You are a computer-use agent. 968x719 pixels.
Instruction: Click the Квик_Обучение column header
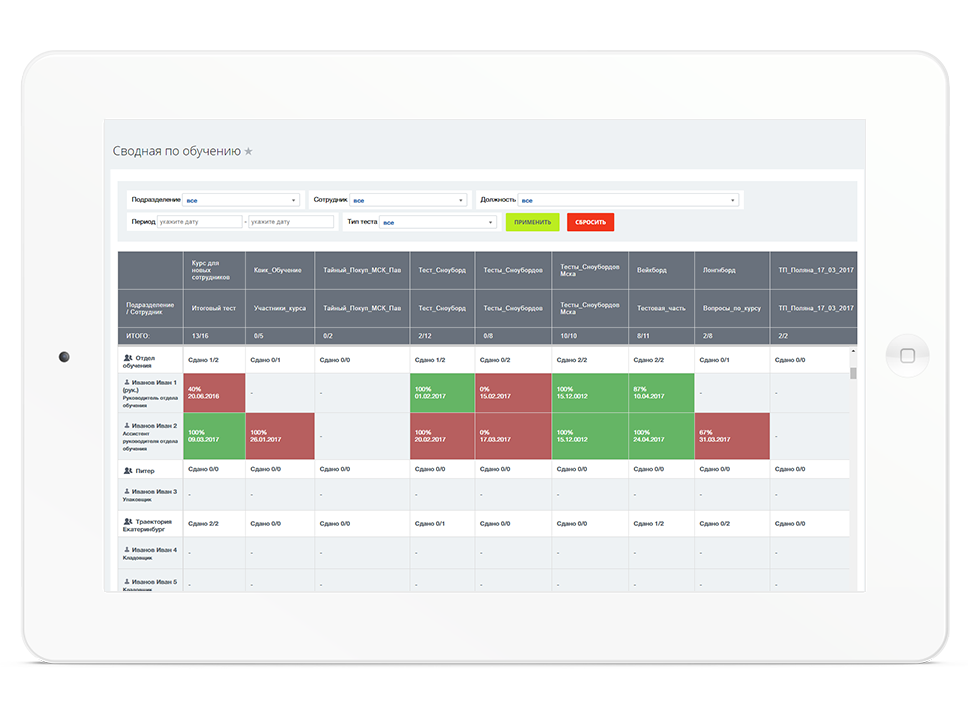(x=280, y=270)
